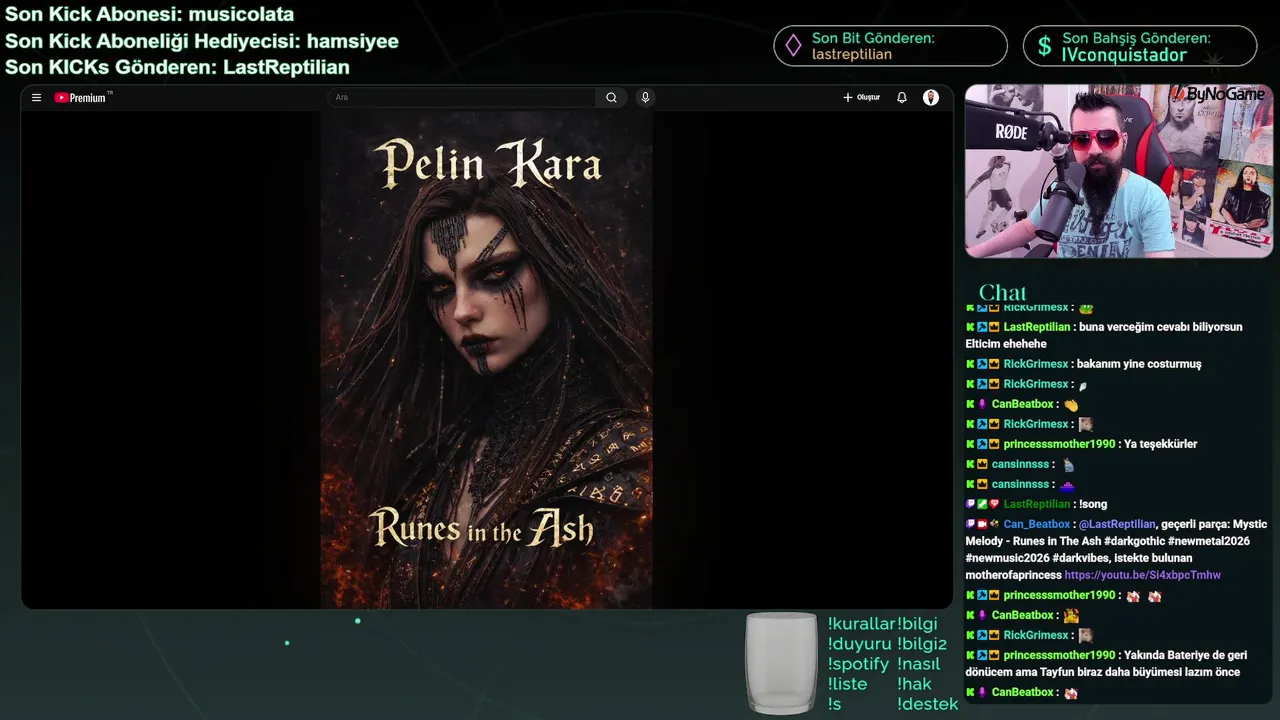The image size is (1280, 720).
Task: Click the @LastReptilian mention in chat
Action: pos(1118,524)
